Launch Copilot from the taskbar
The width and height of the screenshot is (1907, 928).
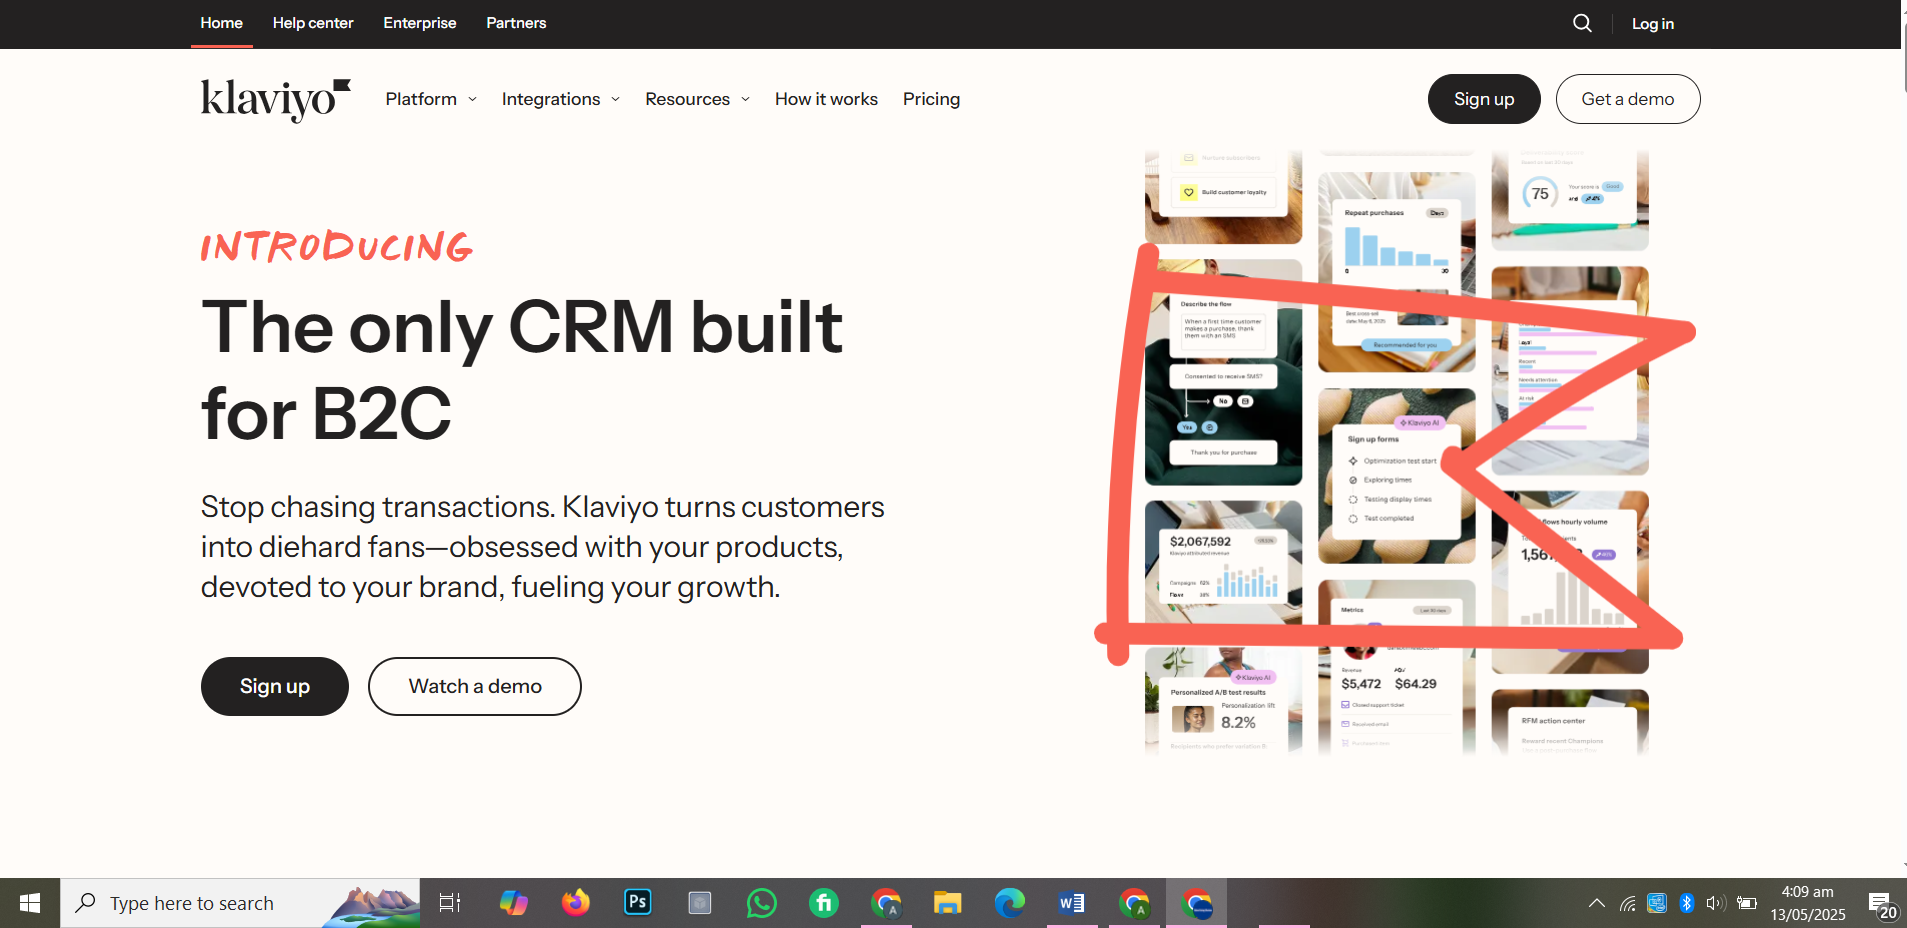click(x=513, y=903)
